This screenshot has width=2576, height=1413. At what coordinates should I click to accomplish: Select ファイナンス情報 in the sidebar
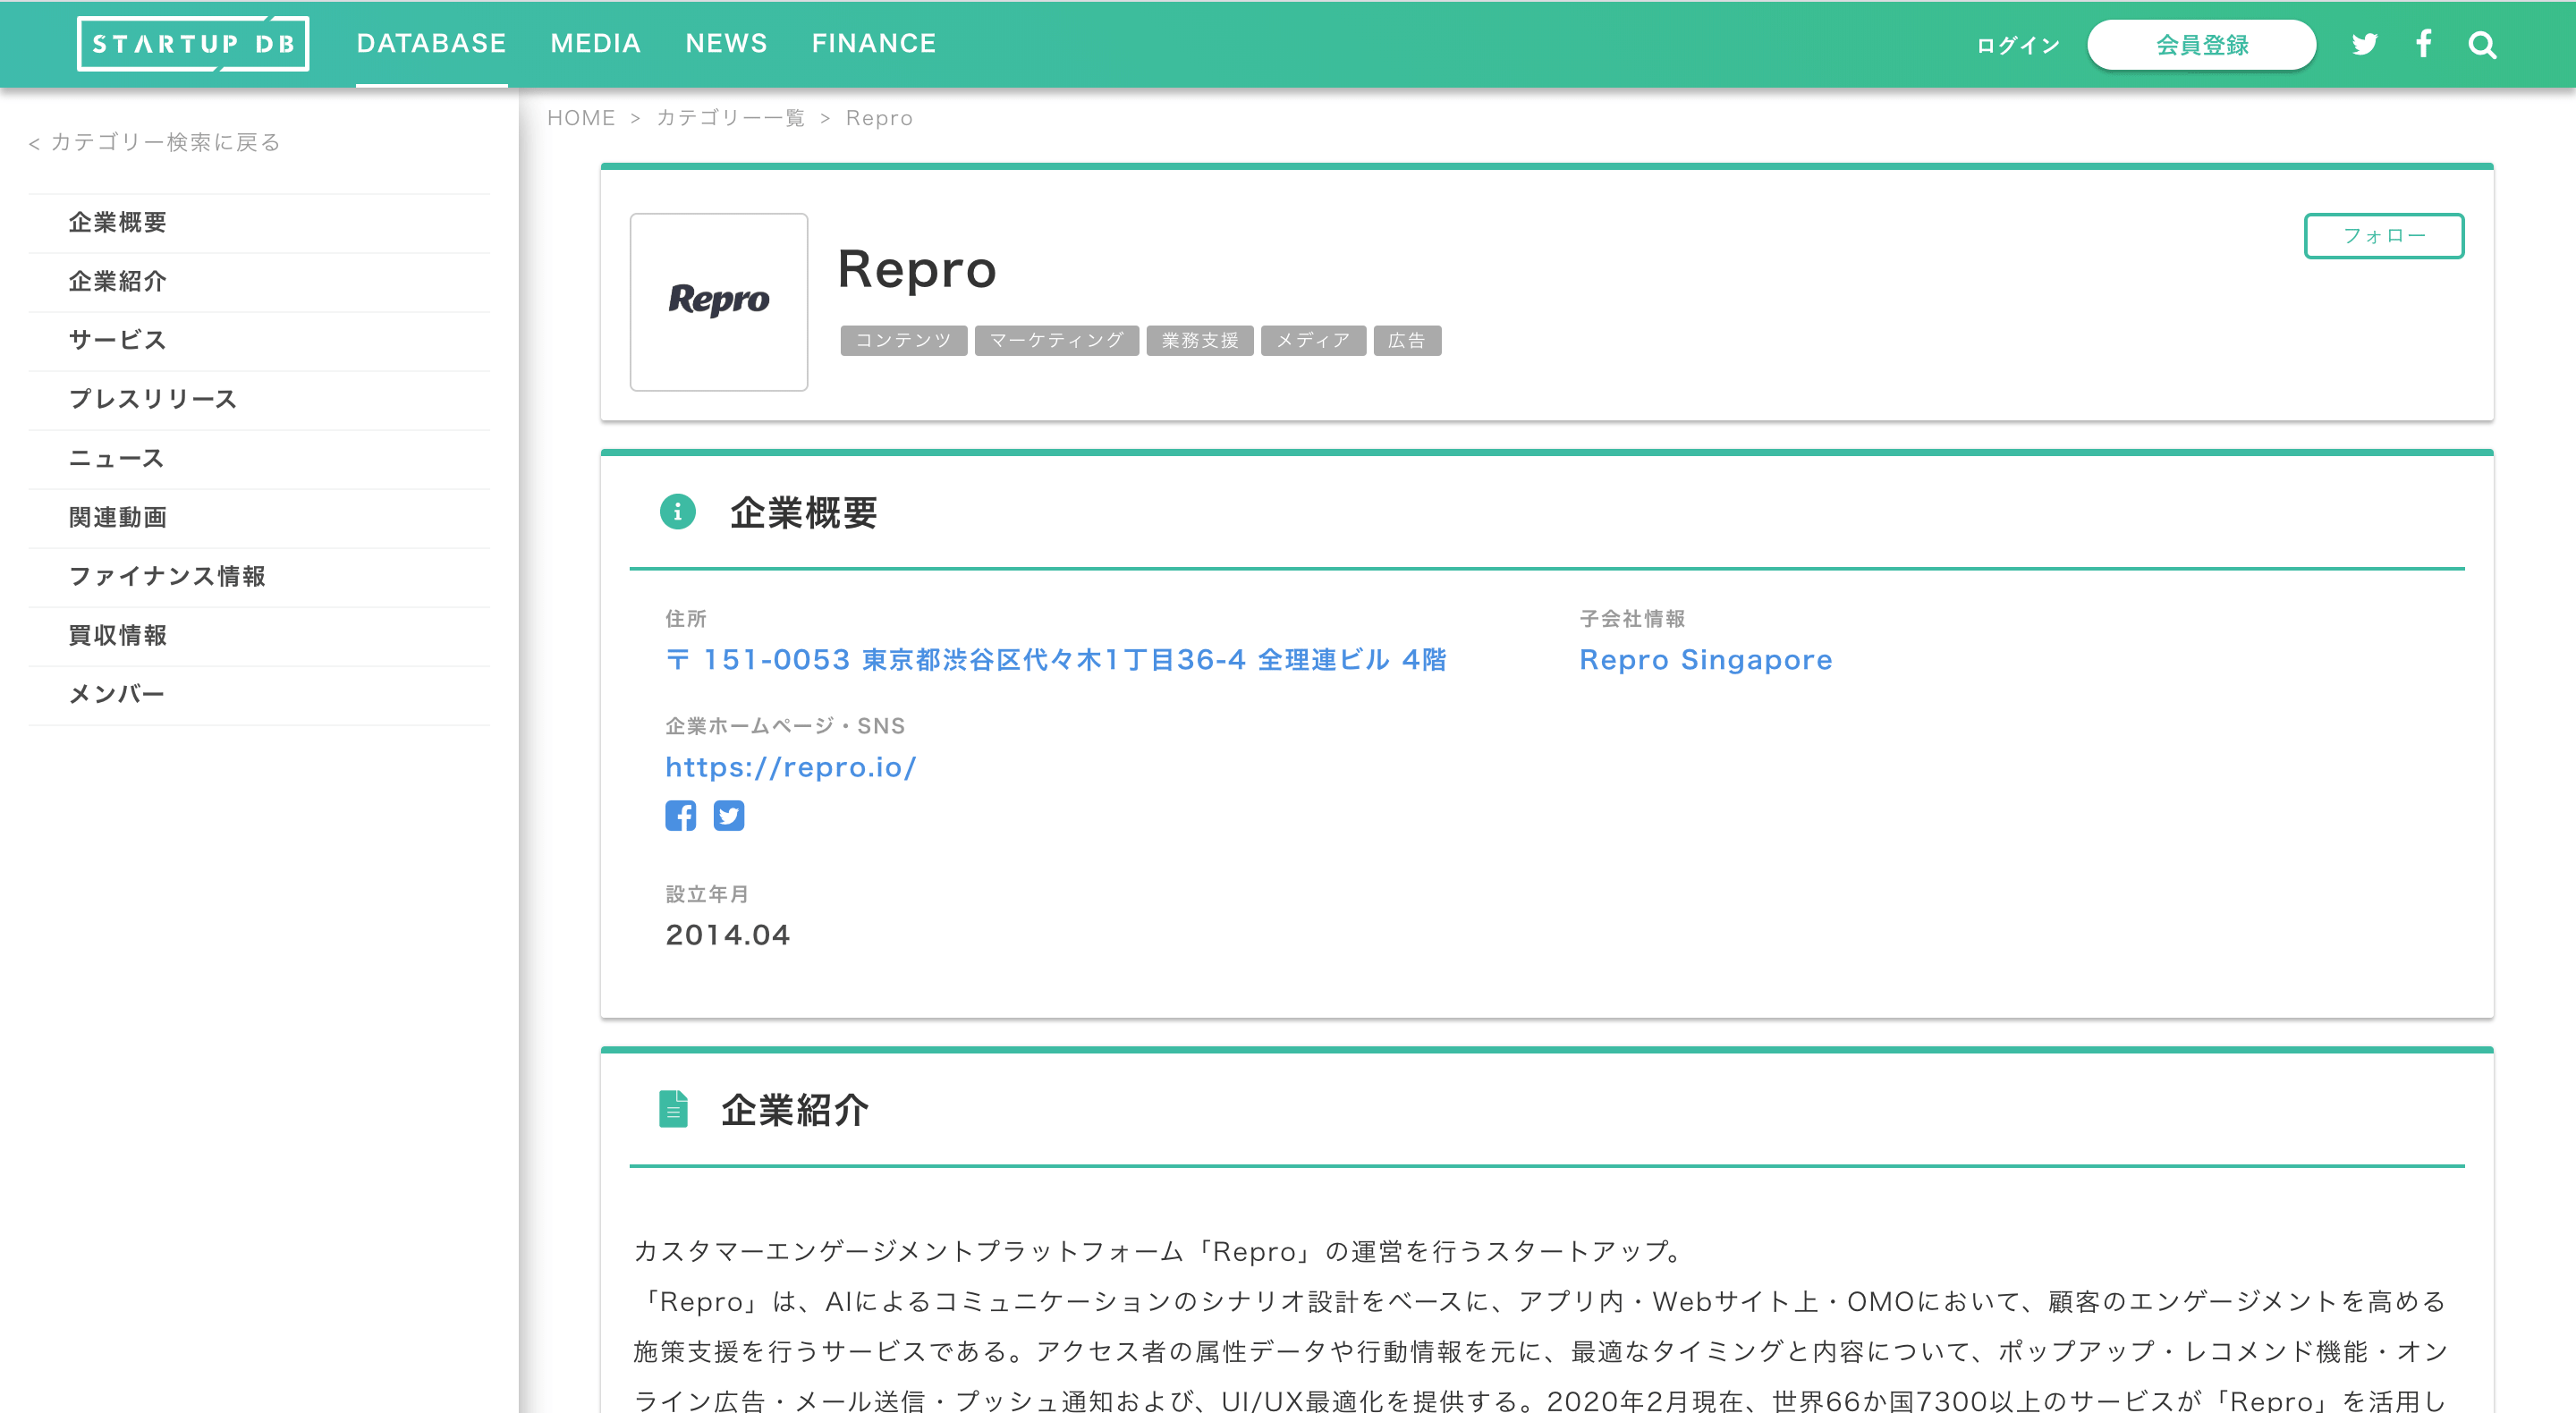(167, 576)
